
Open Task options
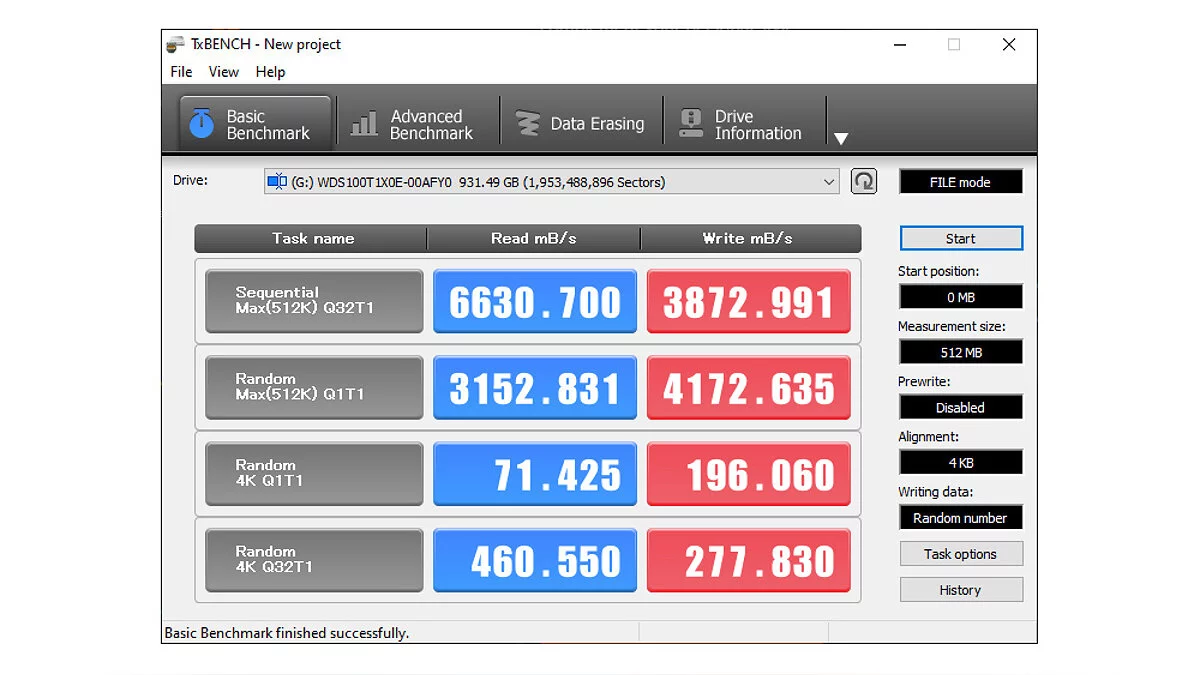960,554
